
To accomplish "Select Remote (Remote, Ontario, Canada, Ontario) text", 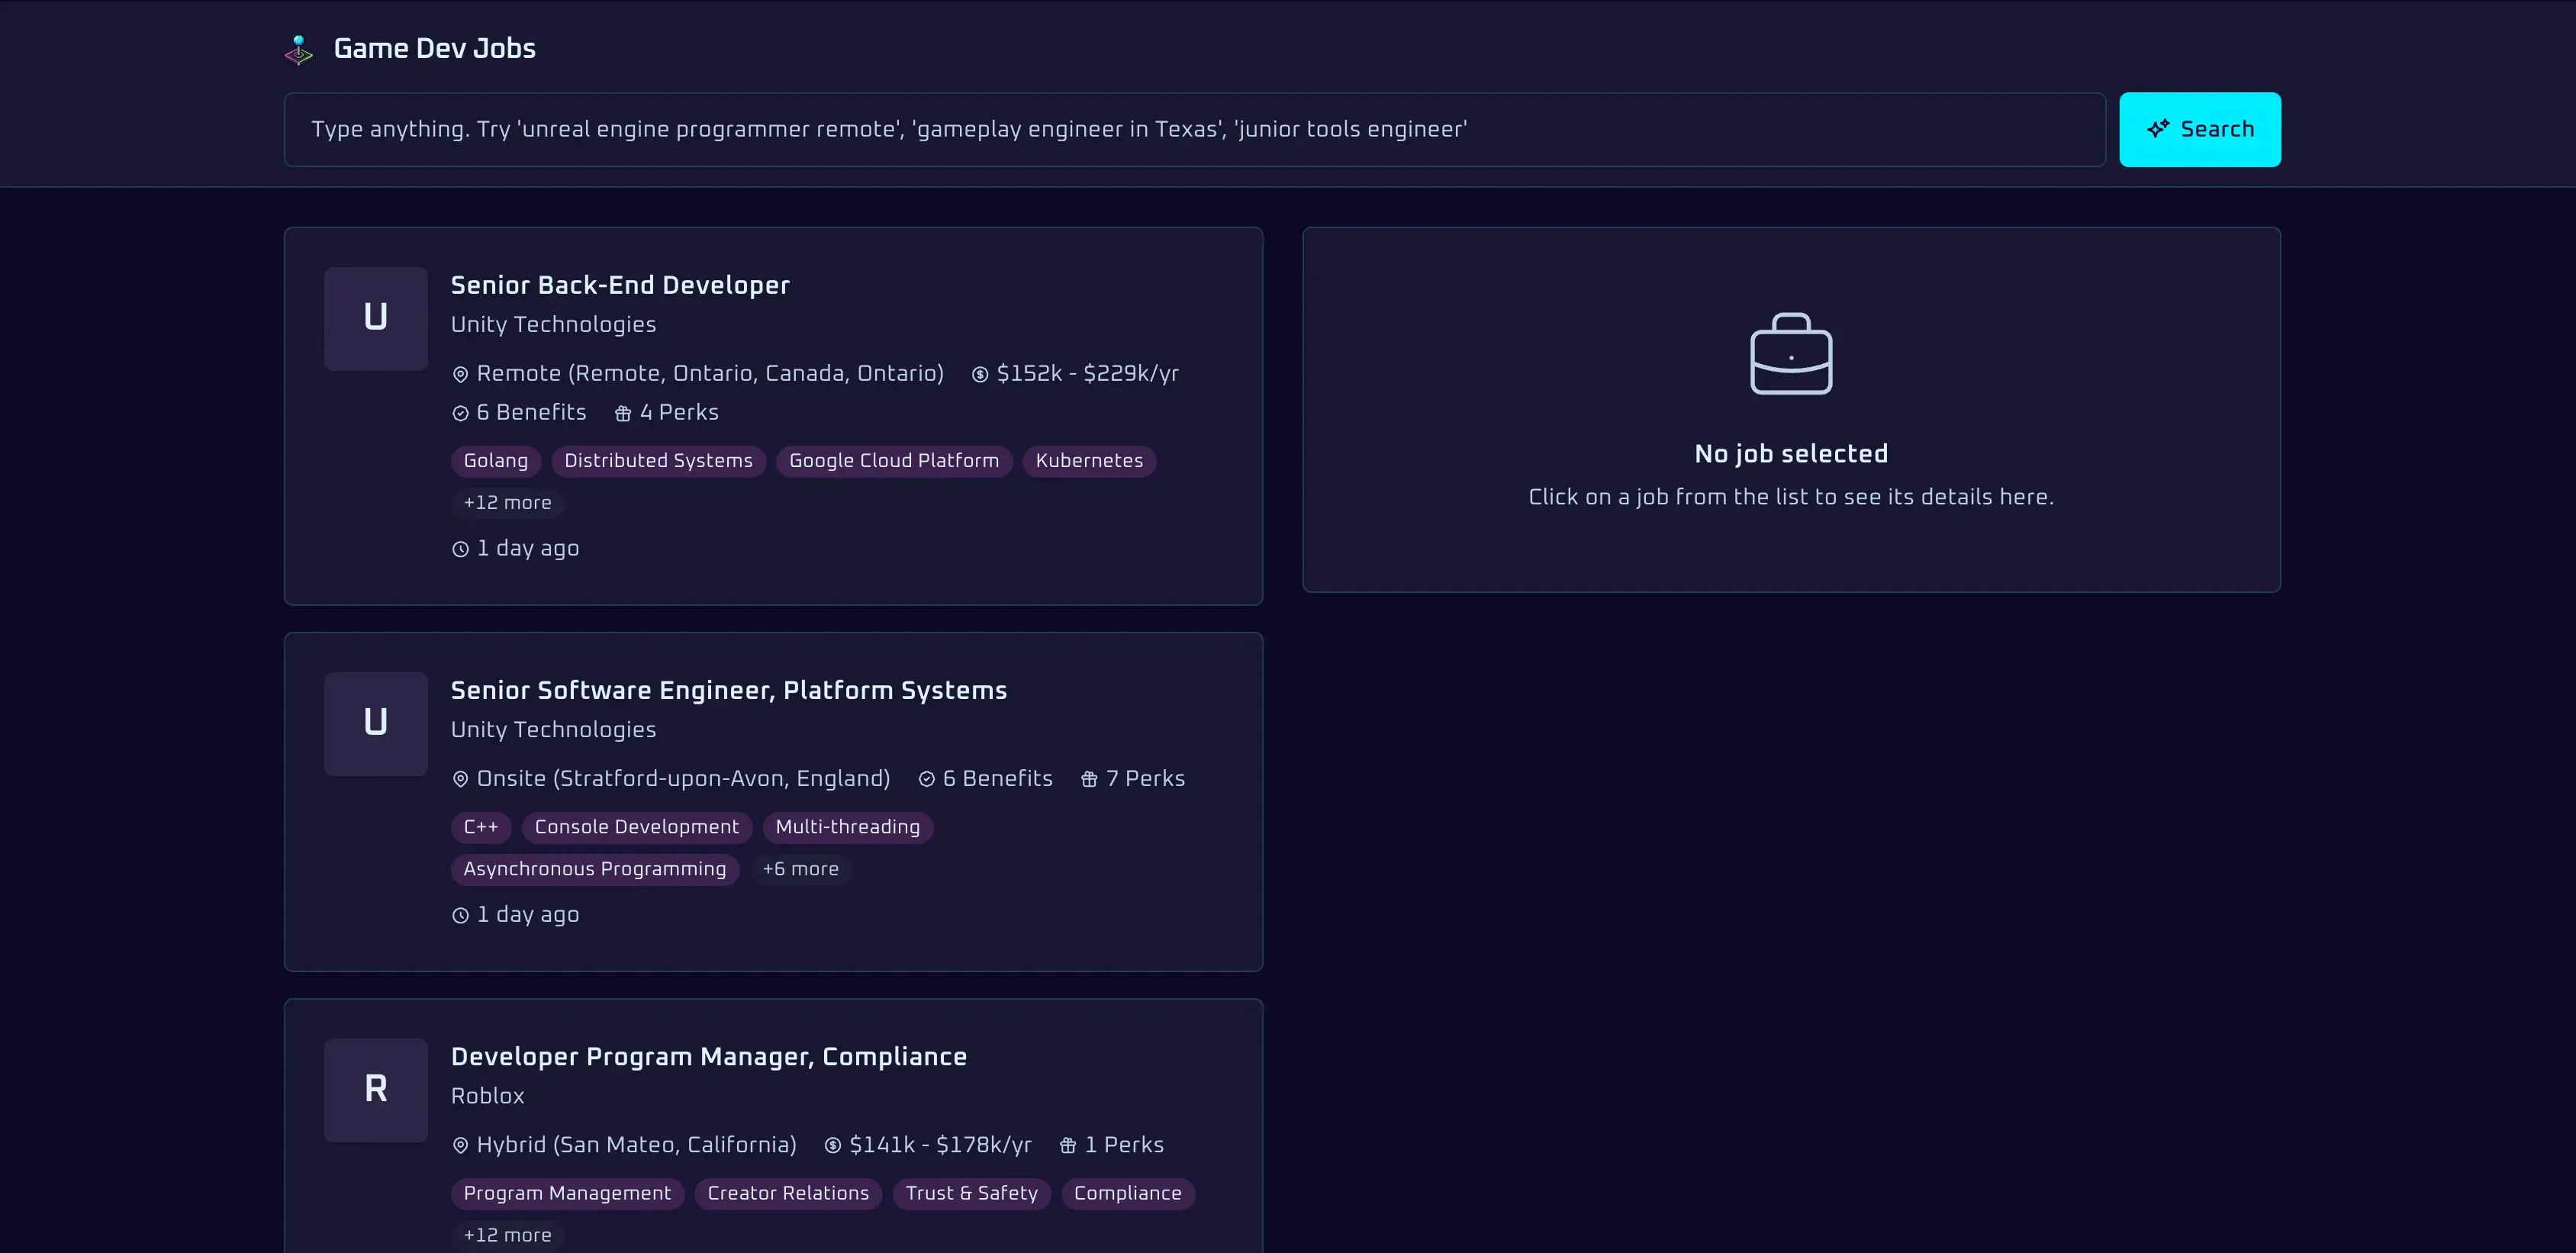I will [x=710, y=373].
